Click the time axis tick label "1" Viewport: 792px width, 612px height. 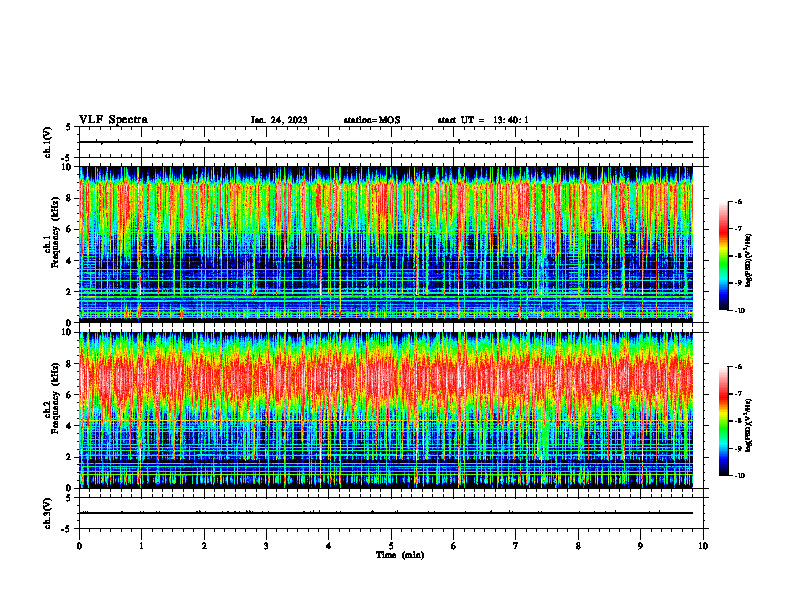[x=142, y=546]
